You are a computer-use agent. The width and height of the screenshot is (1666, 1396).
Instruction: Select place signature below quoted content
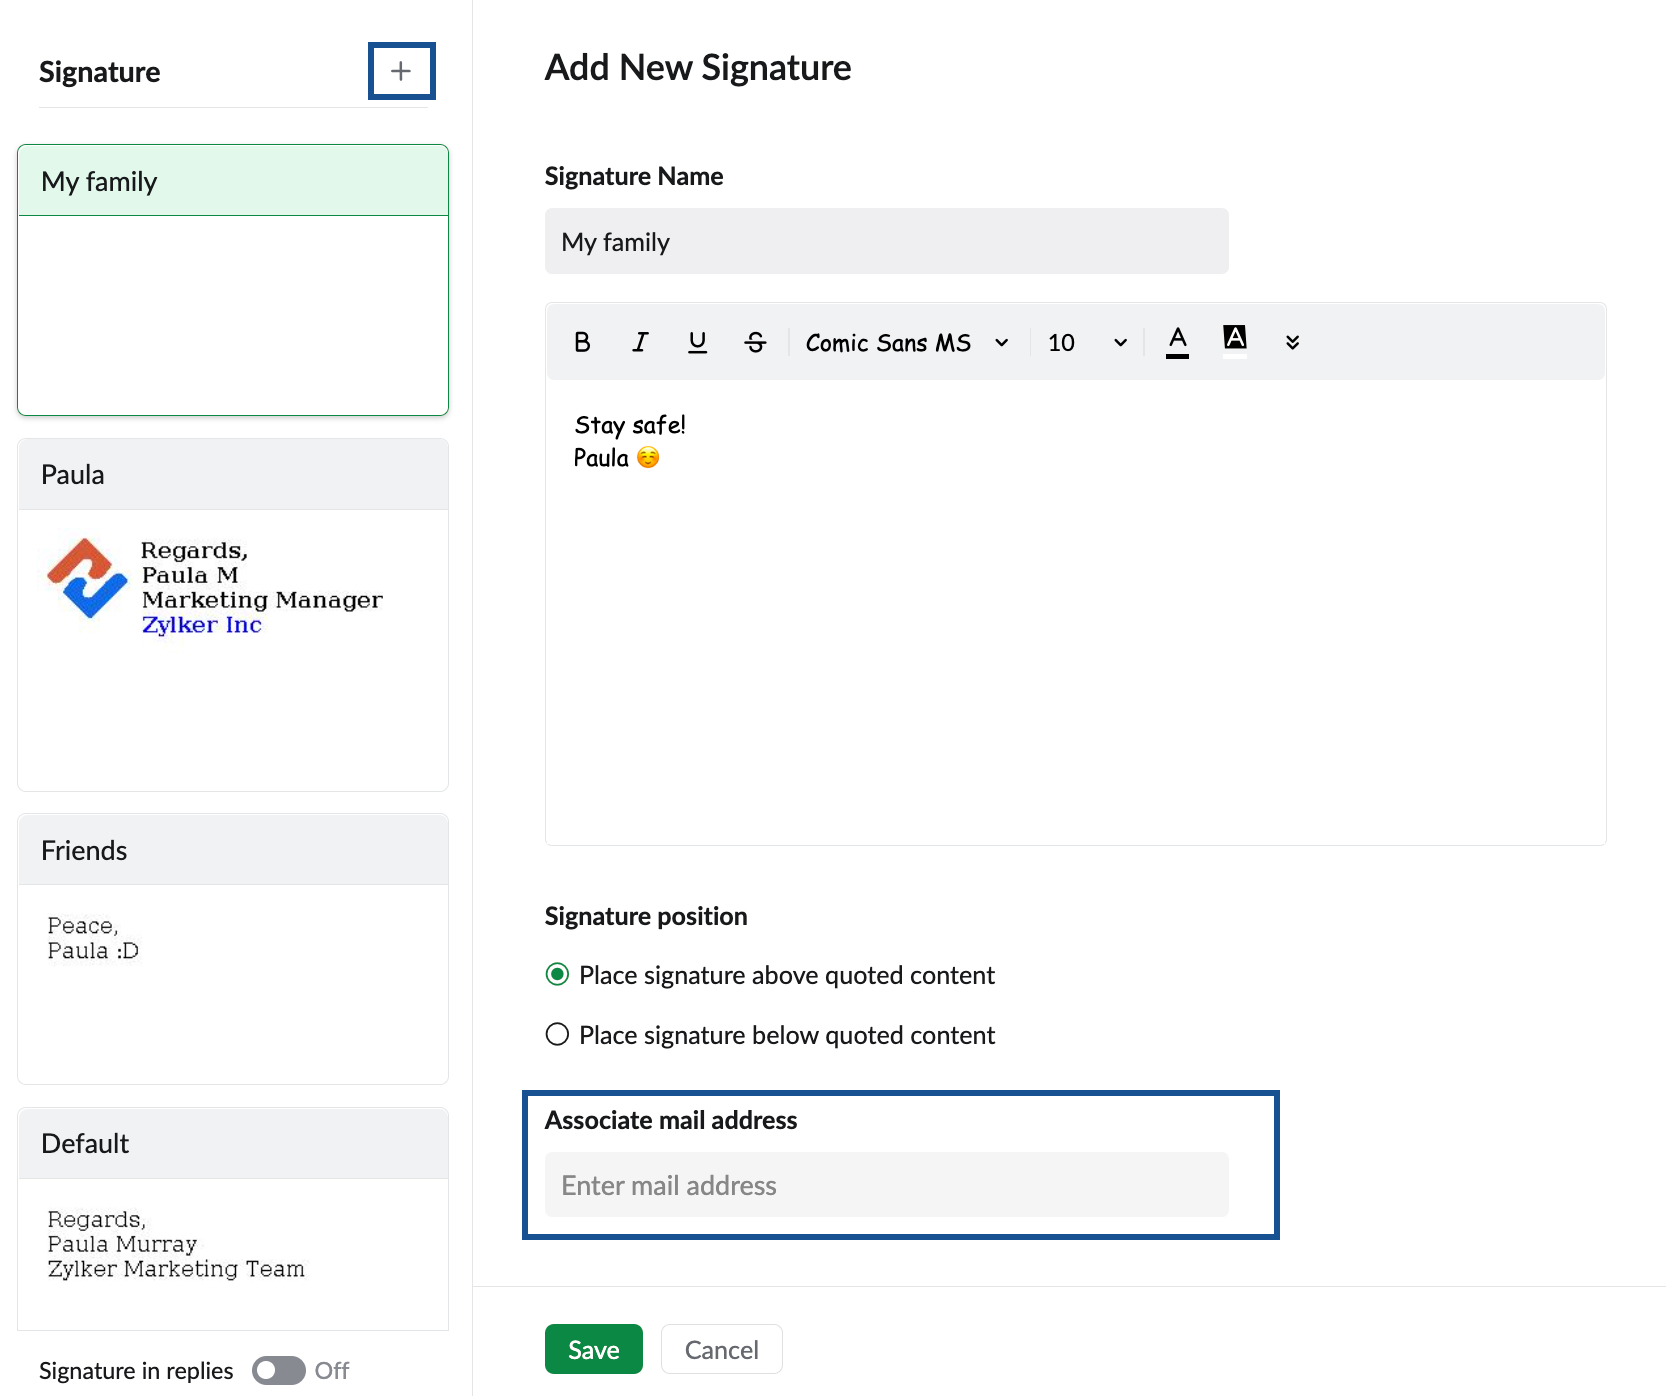(557, 1034)
